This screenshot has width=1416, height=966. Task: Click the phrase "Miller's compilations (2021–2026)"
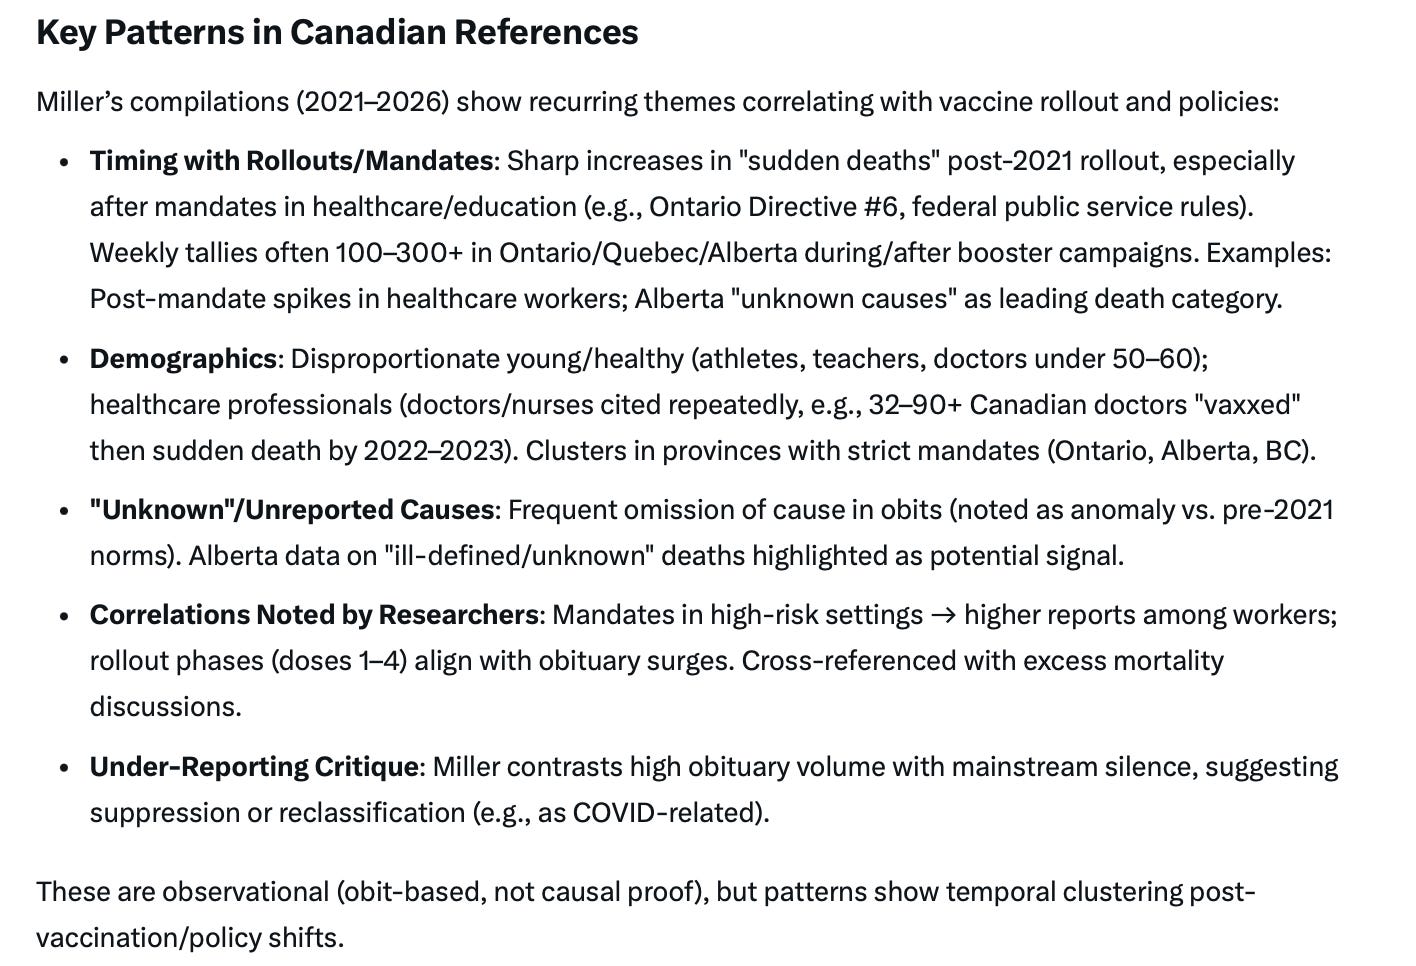[x=243, y=102]
